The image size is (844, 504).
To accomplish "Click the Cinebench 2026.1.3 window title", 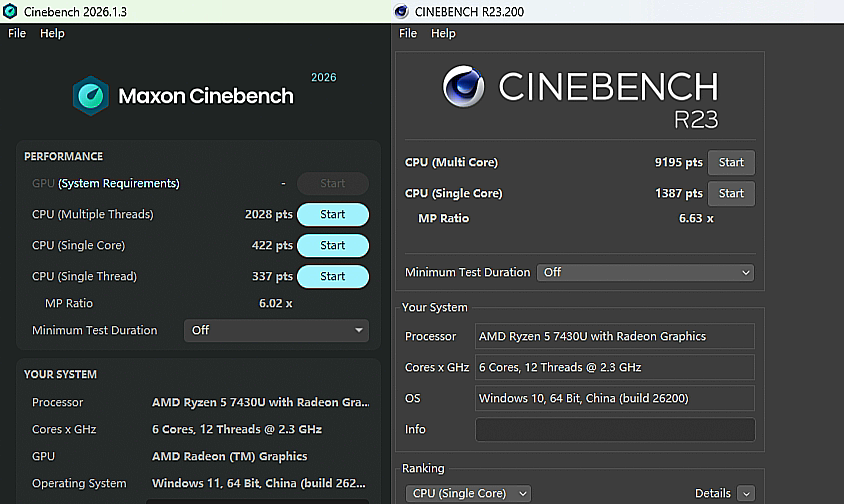I will coord(75,12).
